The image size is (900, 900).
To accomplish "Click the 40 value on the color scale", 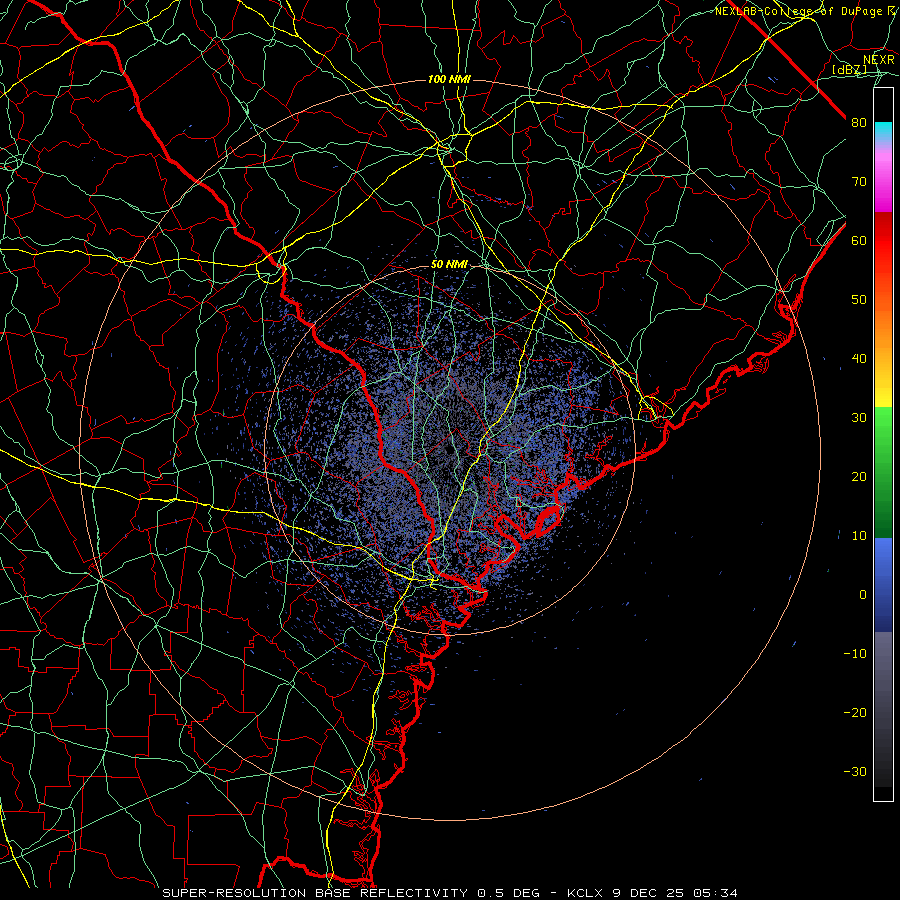I will point(859,359).
